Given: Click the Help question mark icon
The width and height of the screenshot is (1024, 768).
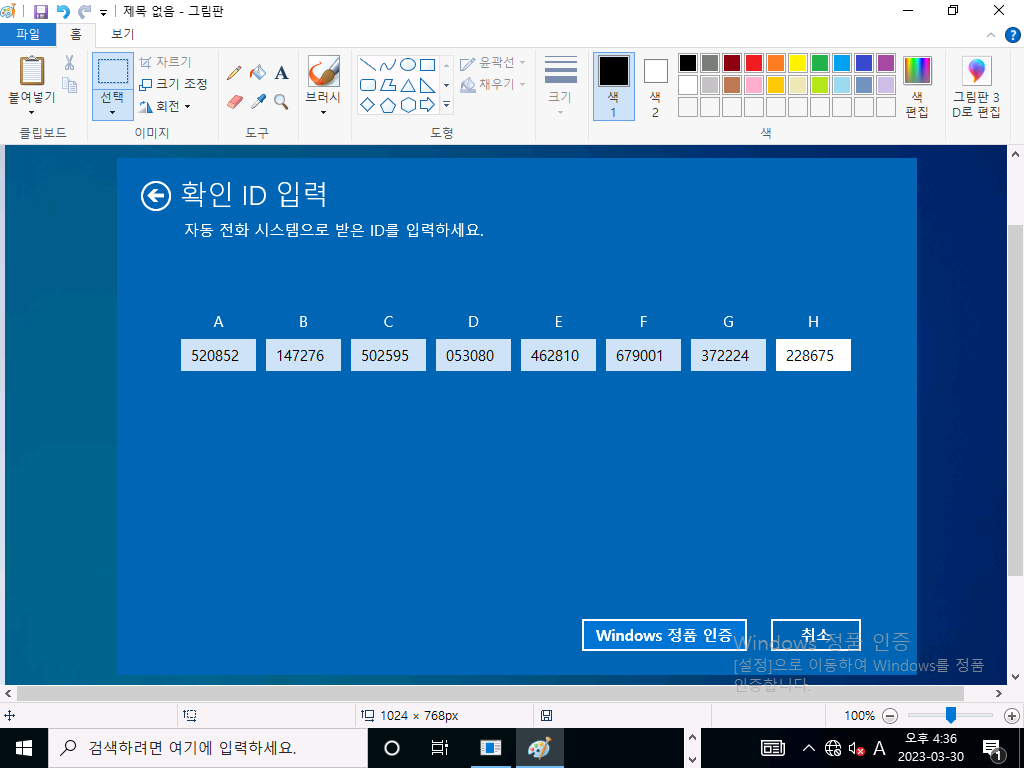Looking at the screenshot, I should pos(1012,35).
